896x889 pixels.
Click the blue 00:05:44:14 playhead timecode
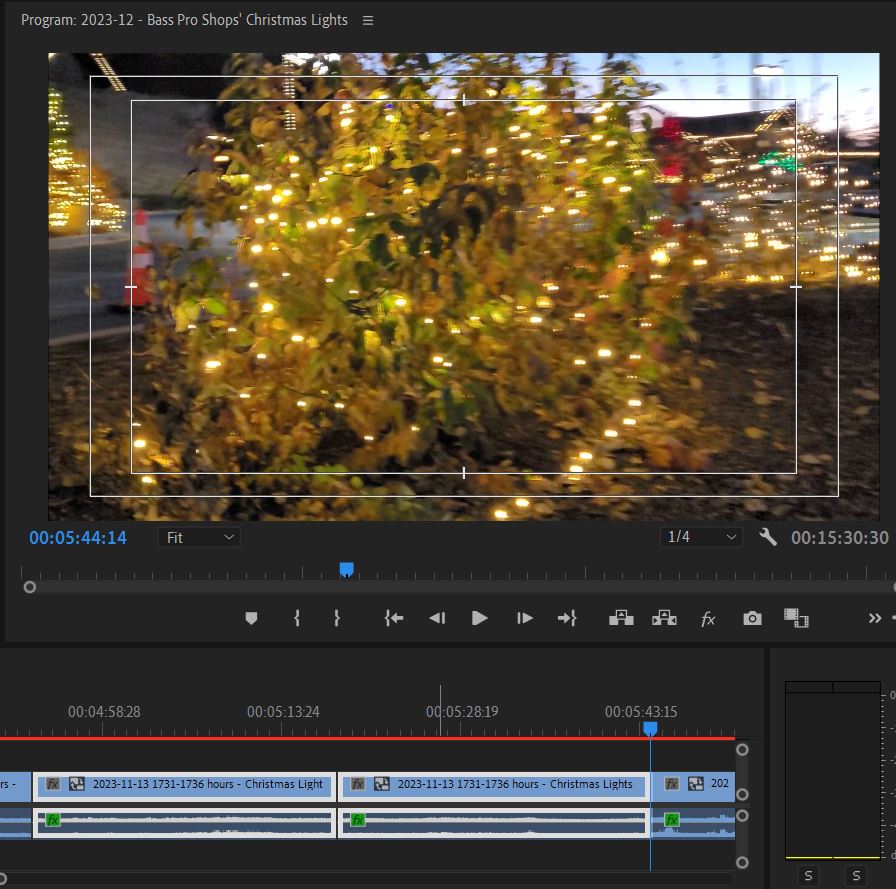click(78, 538)
